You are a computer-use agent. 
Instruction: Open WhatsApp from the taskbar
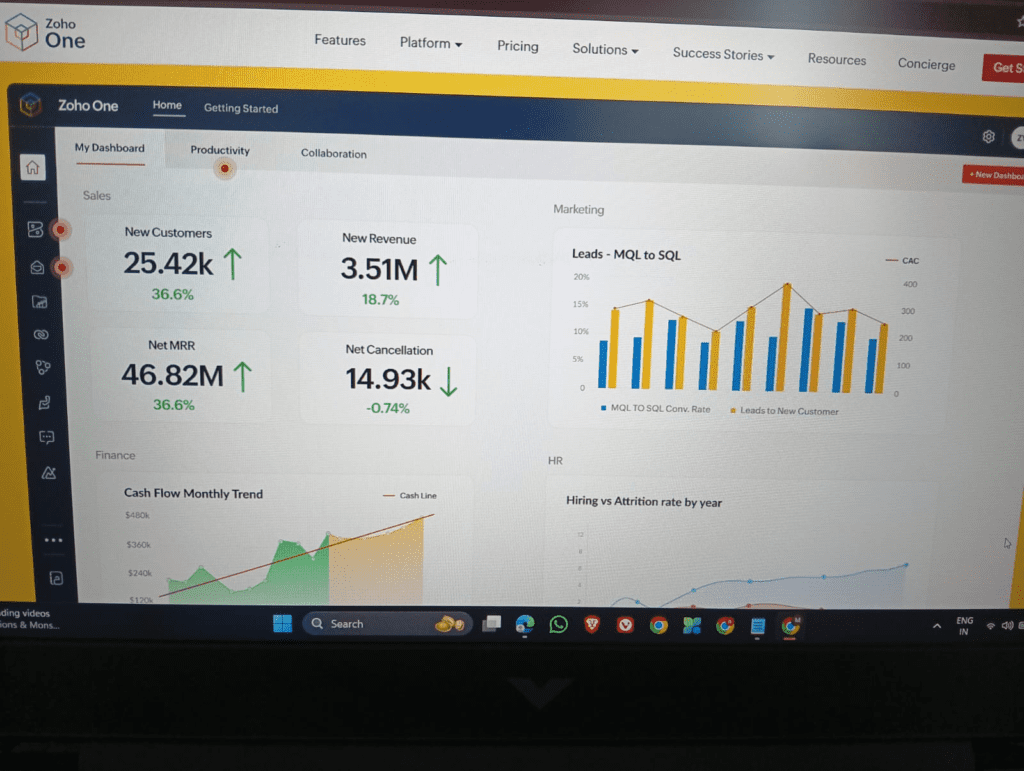coord(558,624)
